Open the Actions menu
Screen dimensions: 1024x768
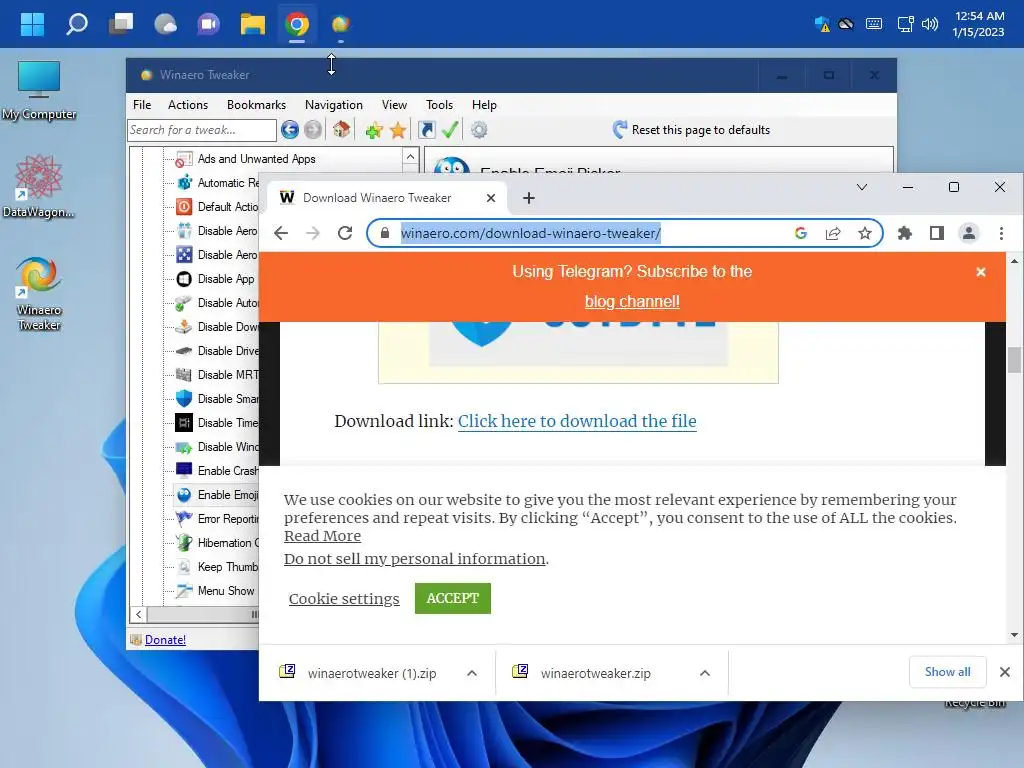click(x=187, y=104)
